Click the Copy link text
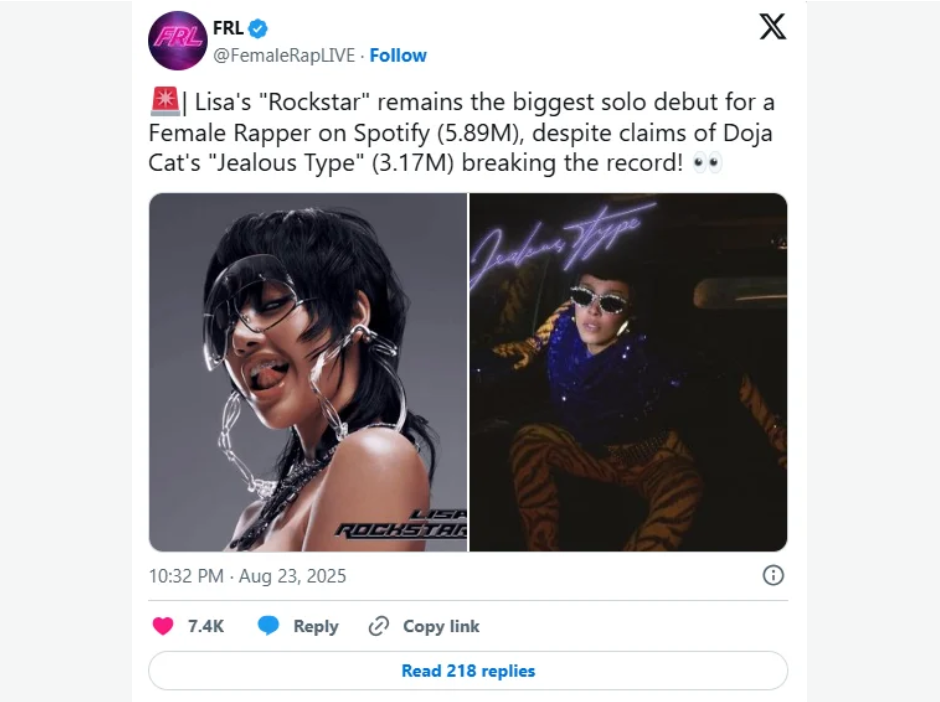 click(x=441, y=626)
